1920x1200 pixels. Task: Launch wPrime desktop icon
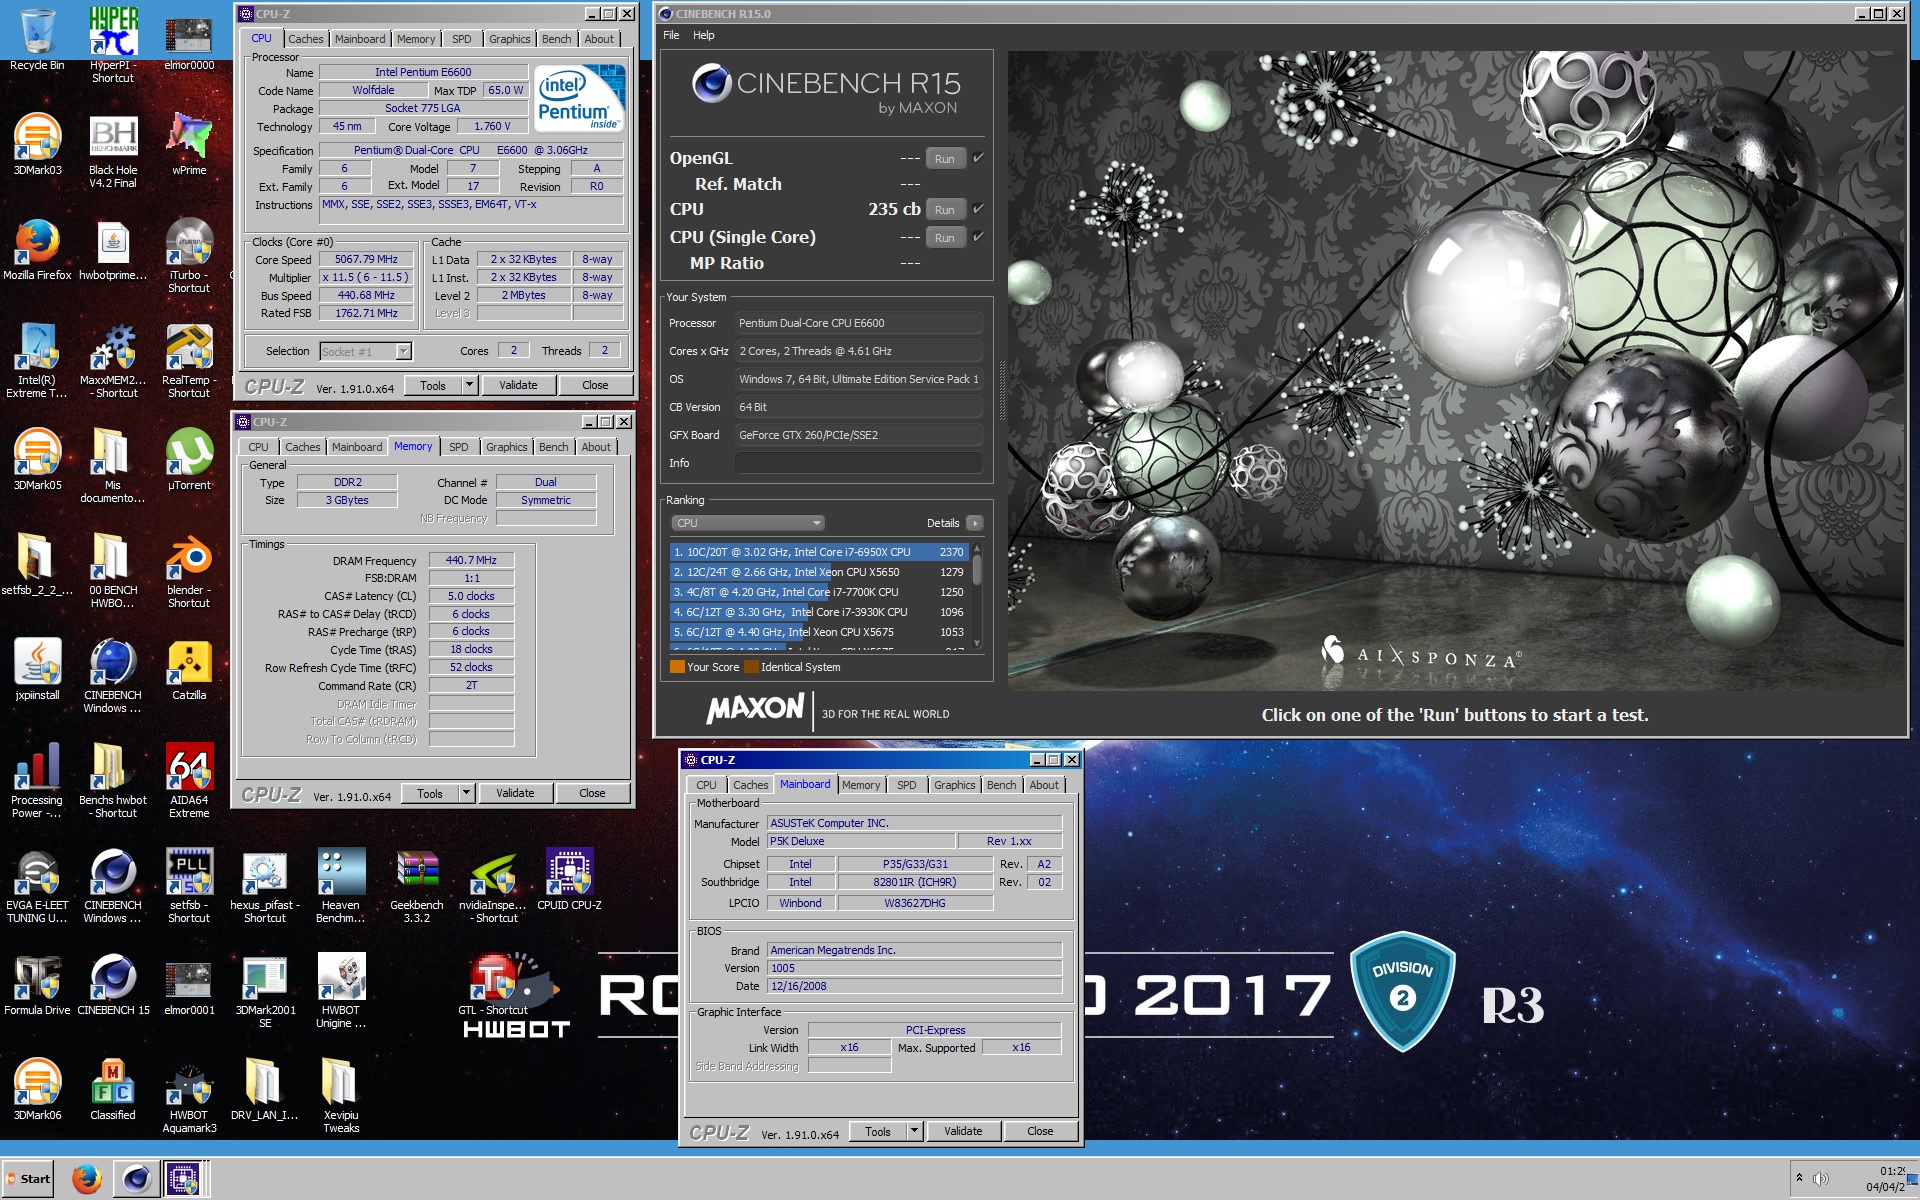(189, 145)
